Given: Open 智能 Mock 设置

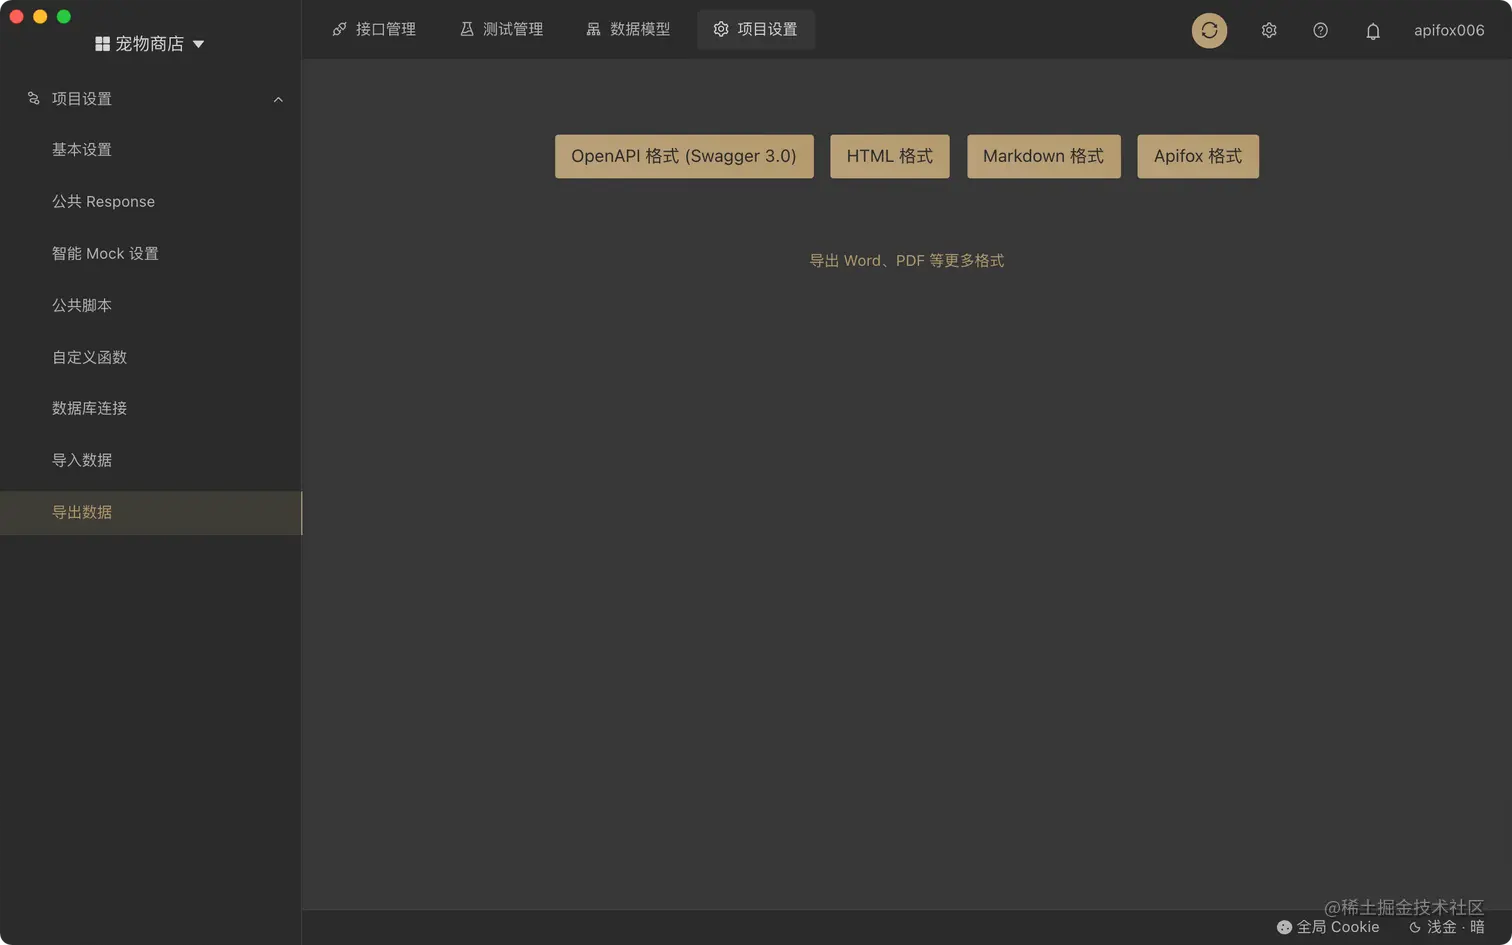Looking at the screenshot, I should coord(150,254).
